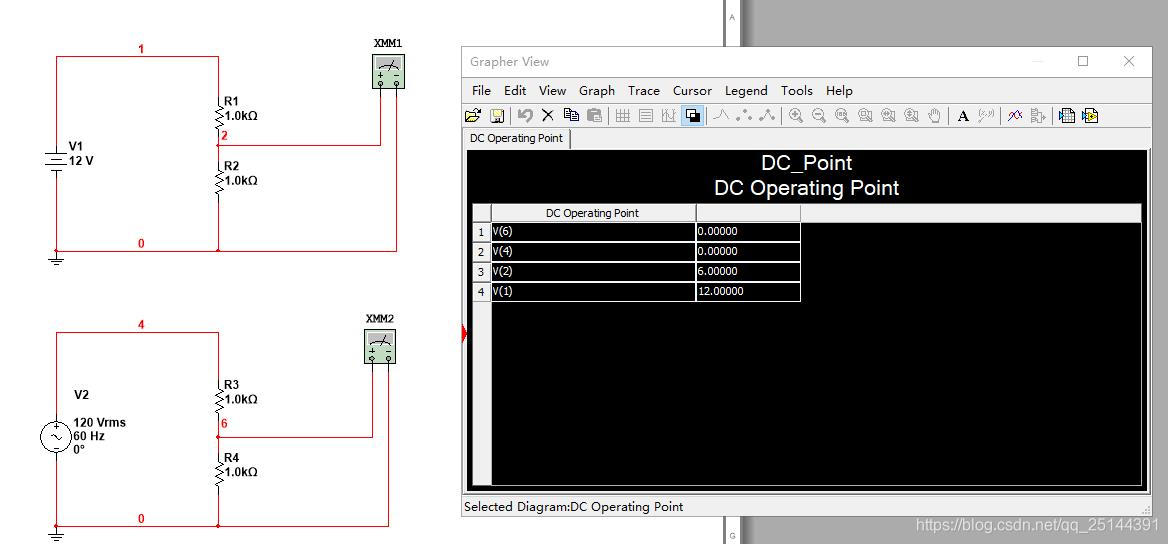Open the Legend menu

click(746, 90)
